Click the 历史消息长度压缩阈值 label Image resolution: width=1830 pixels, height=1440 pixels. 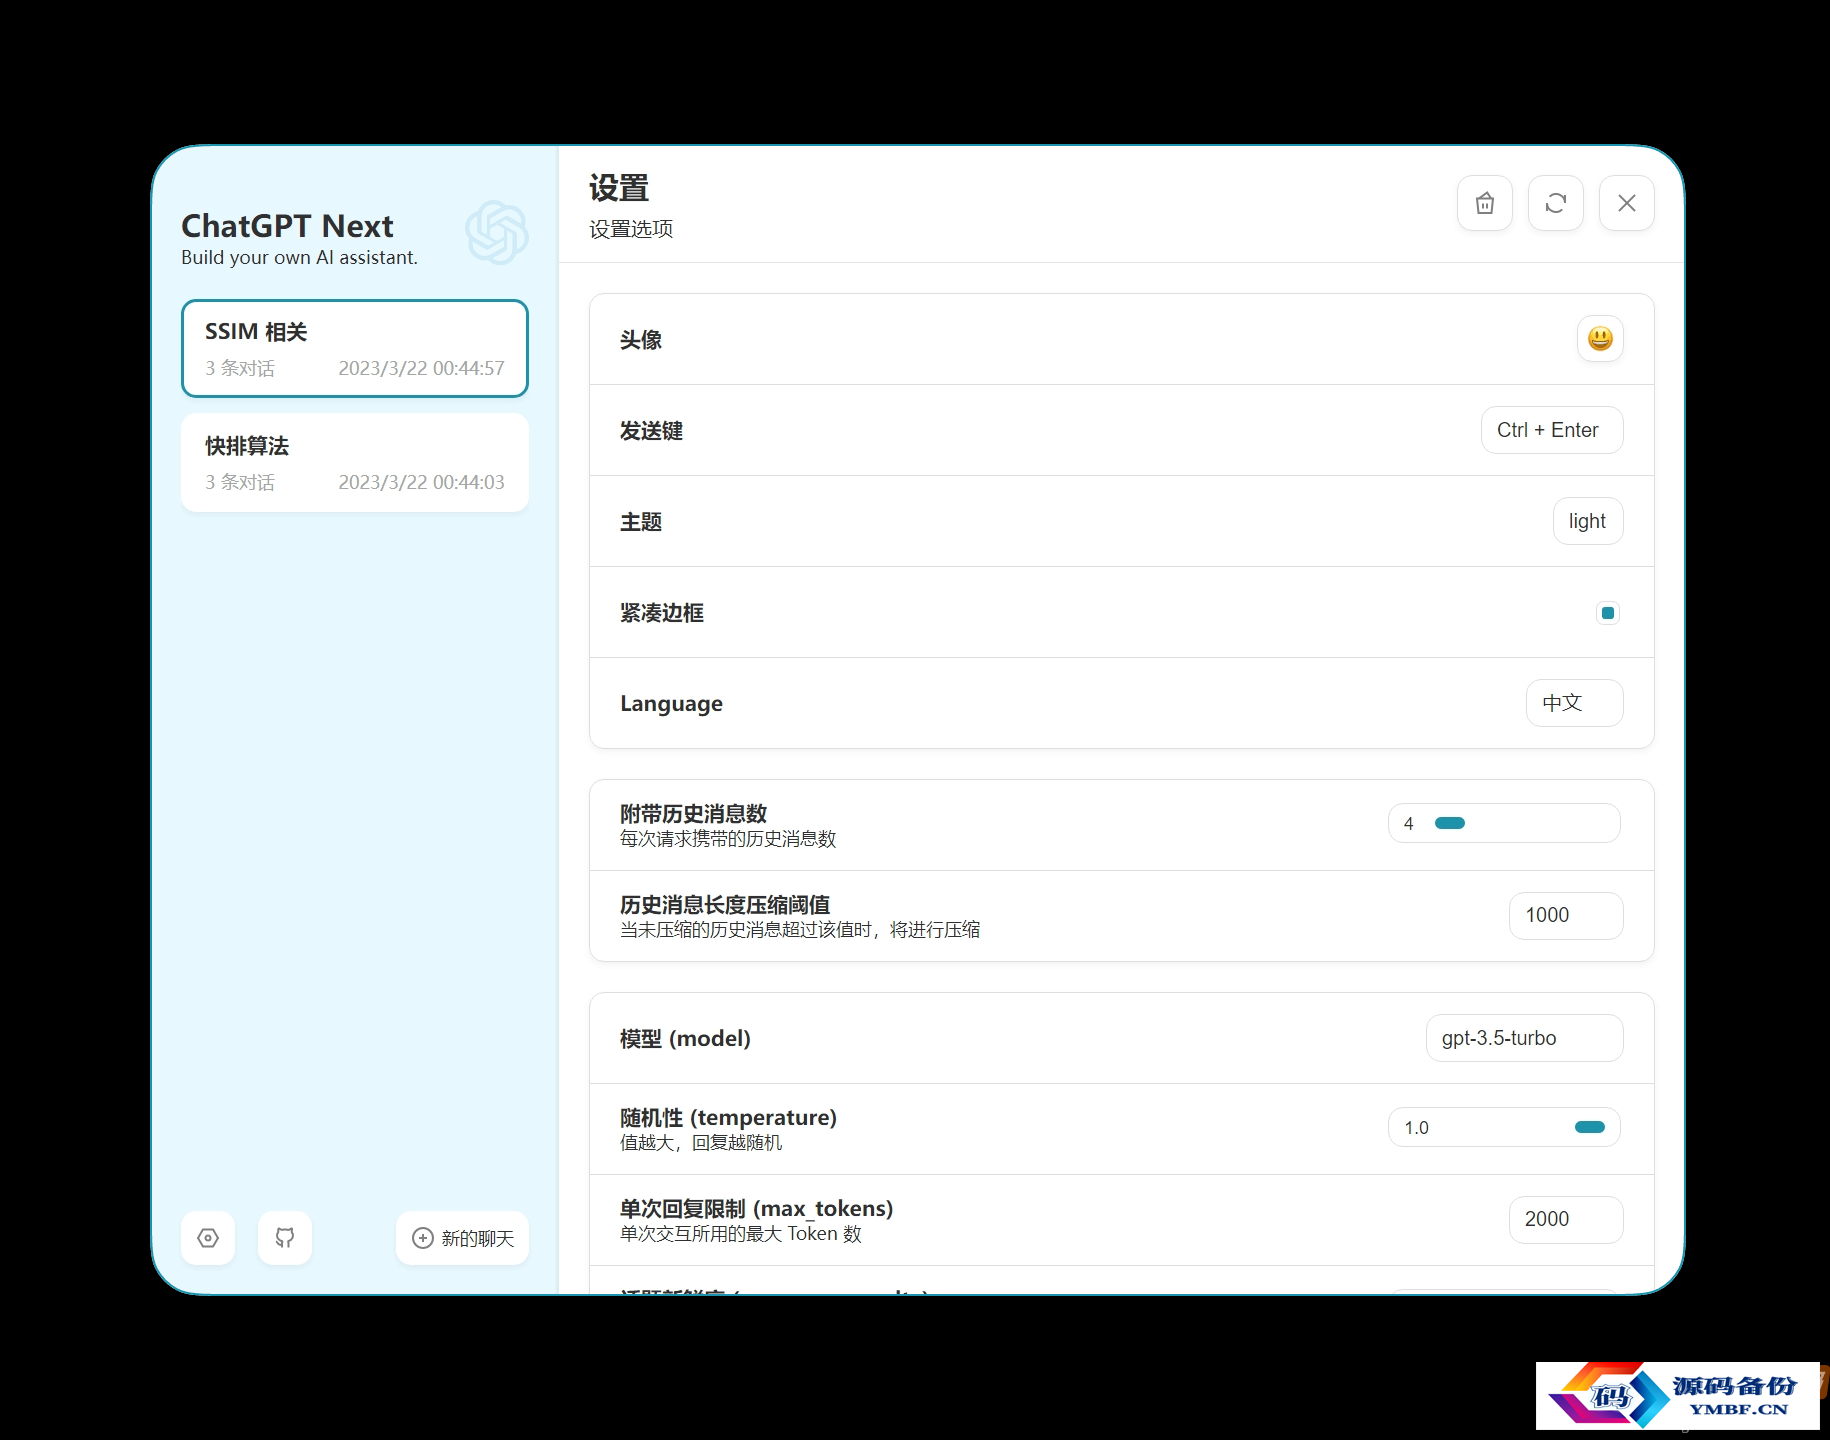tap(725, 904)
